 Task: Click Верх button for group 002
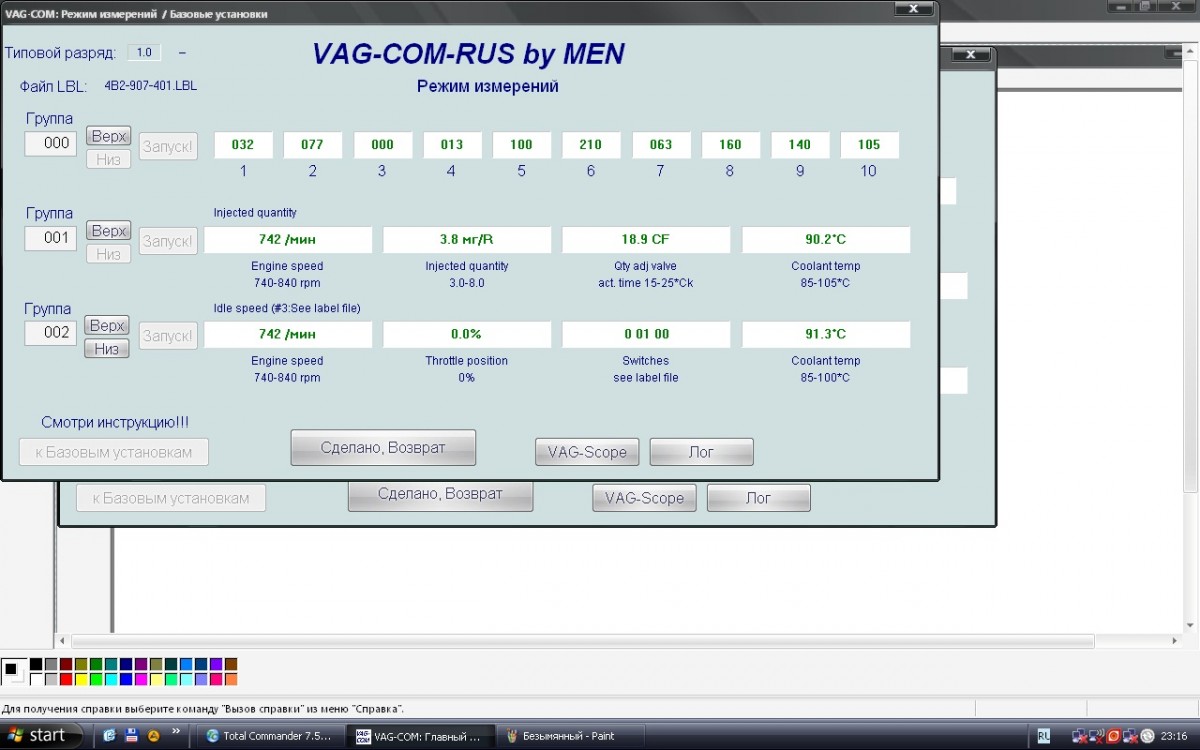108,326
